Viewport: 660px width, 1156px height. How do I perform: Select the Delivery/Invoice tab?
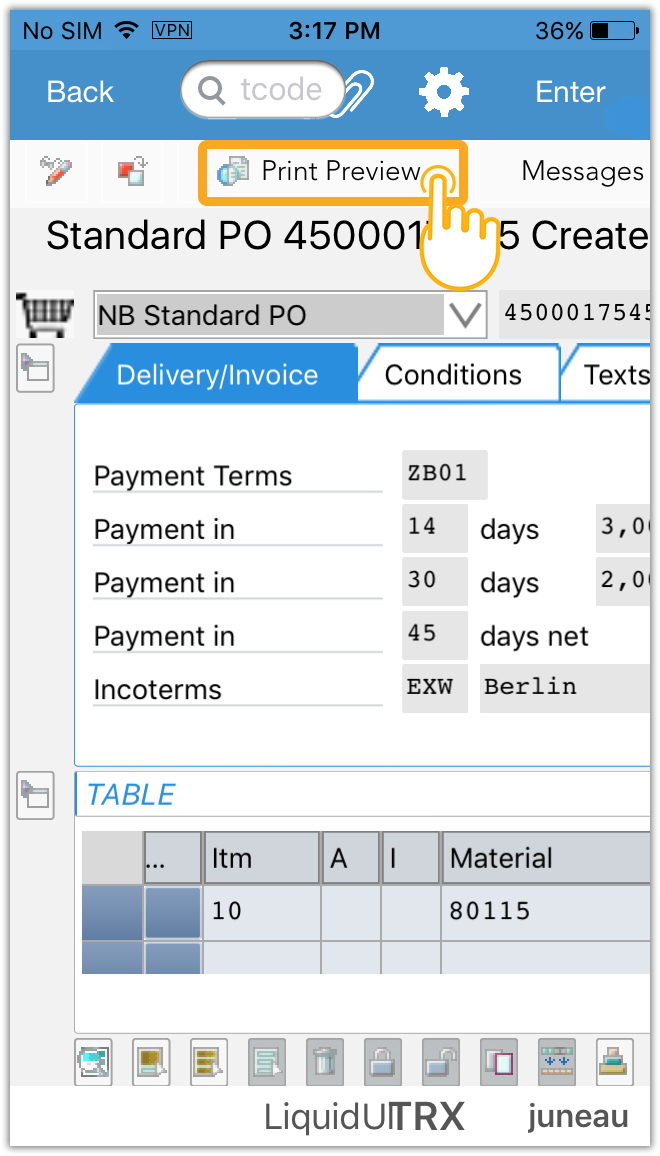[217, 375]
